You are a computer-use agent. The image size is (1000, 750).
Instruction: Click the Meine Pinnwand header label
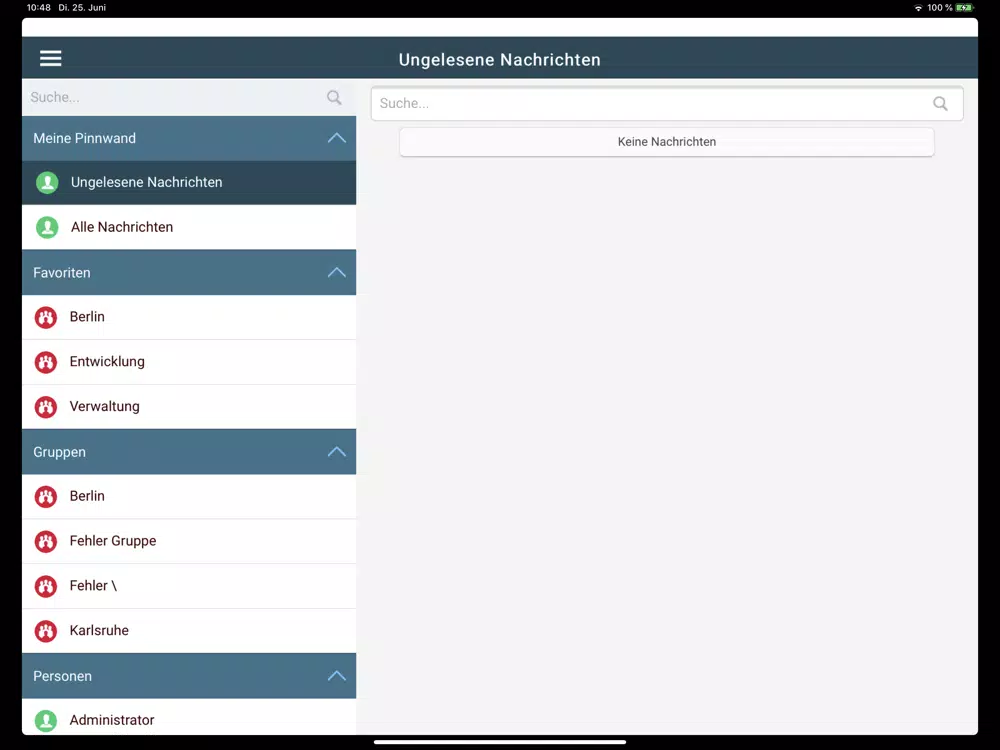coord(84,138)
